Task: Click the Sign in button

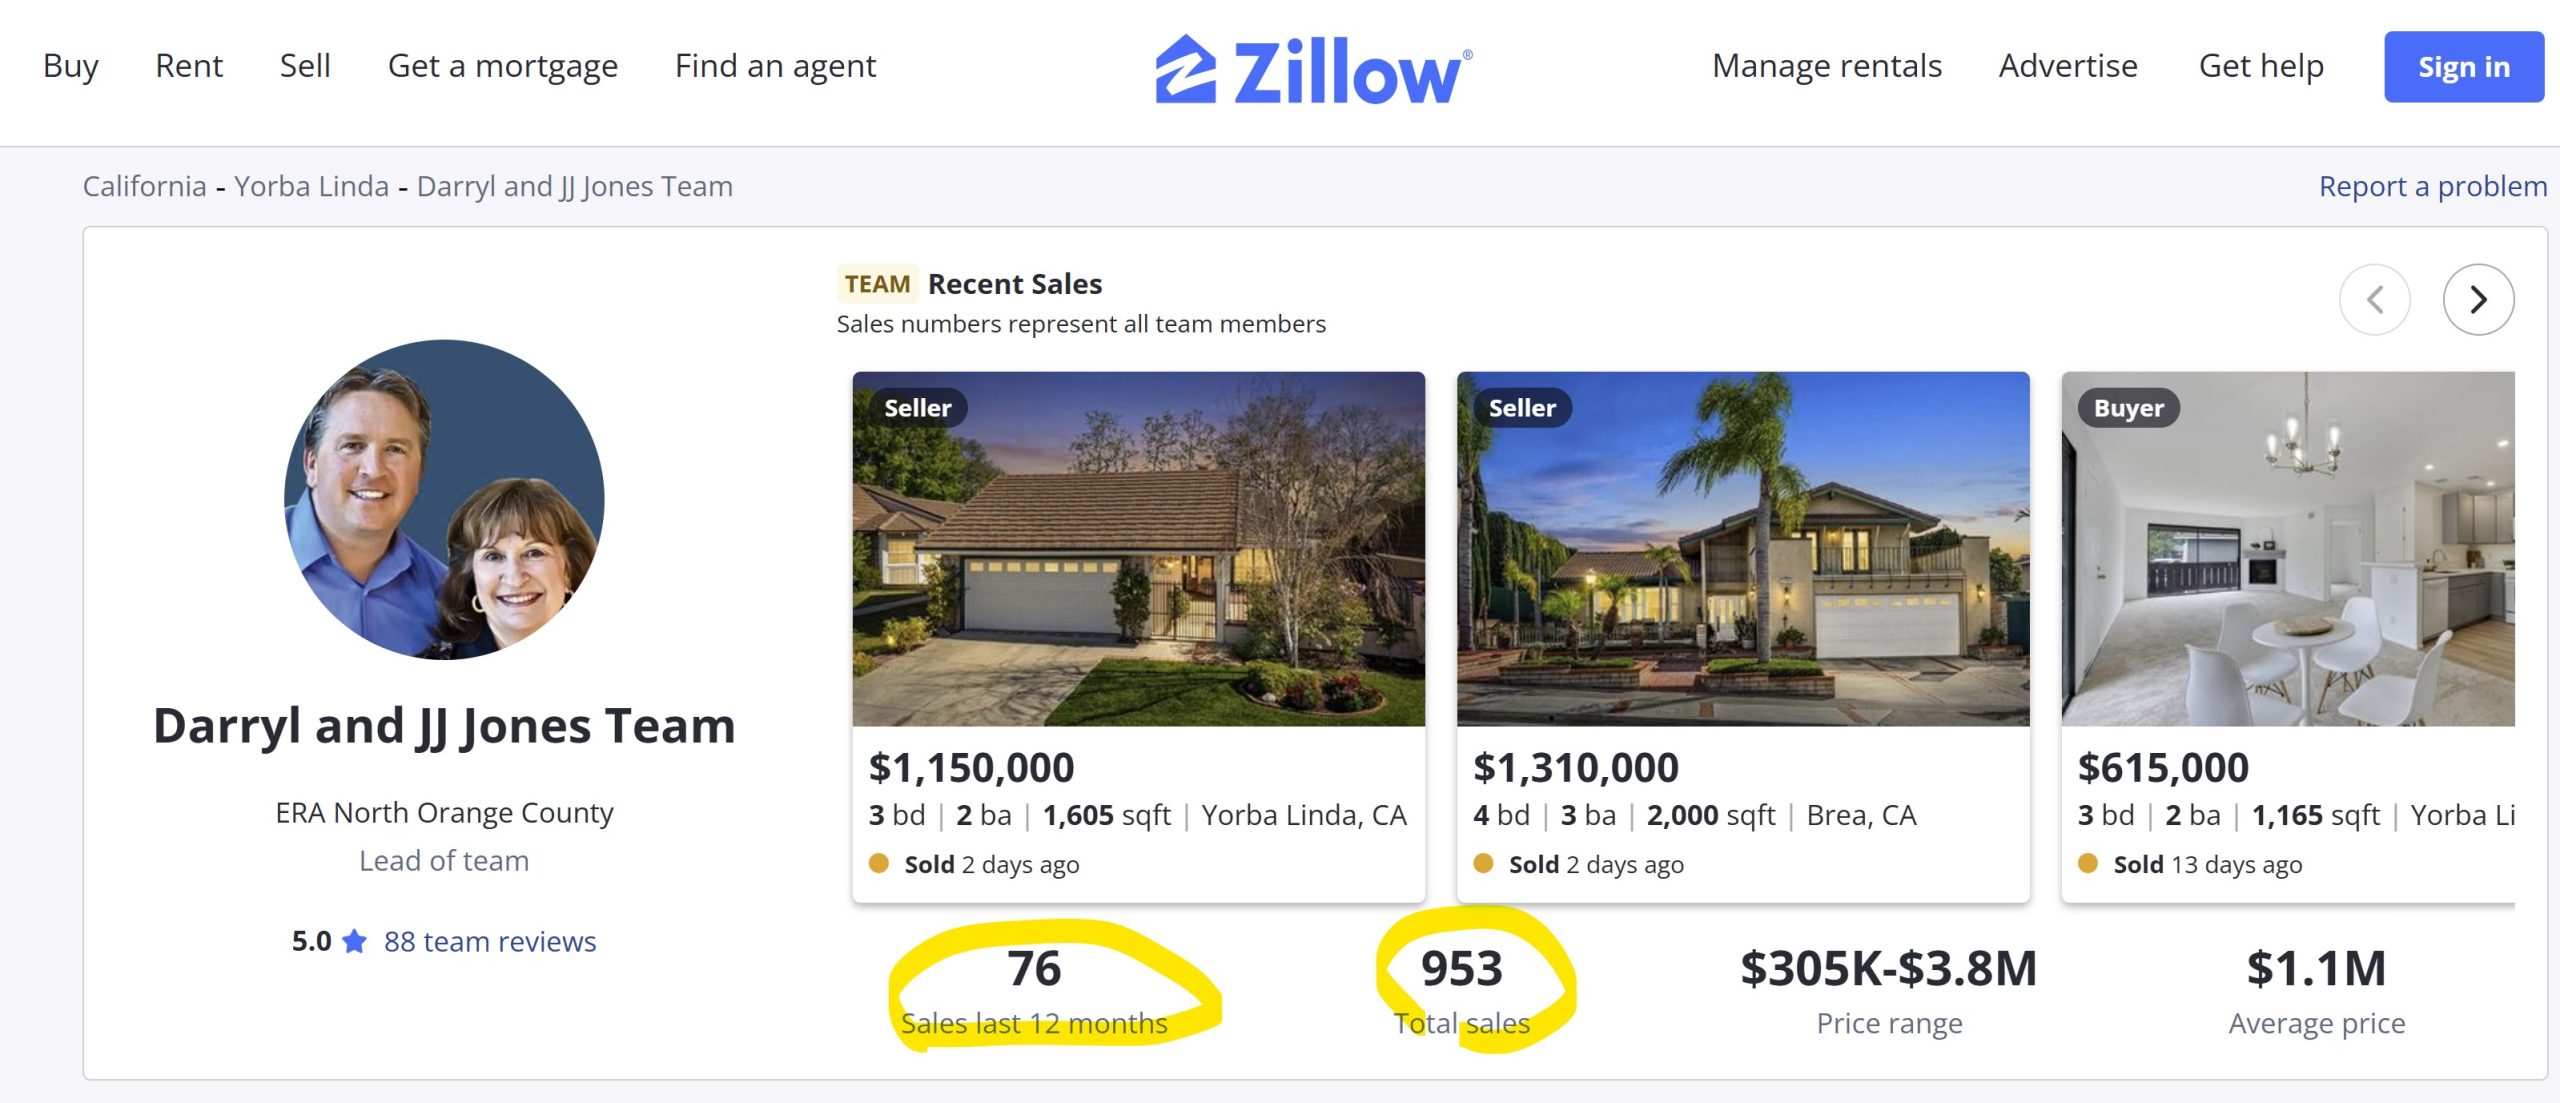Action: 2463,67
